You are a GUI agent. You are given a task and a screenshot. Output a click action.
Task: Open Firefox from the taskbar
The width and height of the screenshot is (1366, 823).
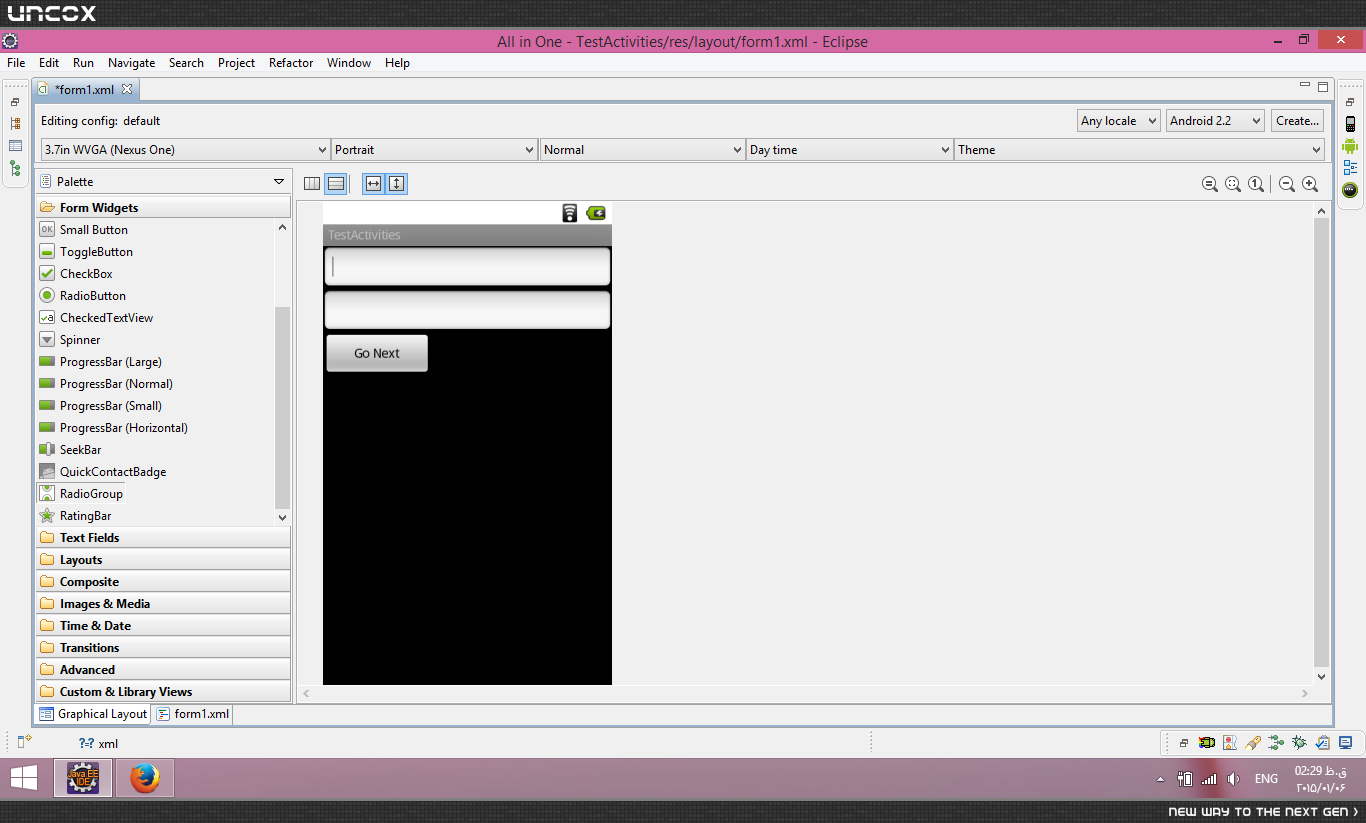(x=145, y=777)
